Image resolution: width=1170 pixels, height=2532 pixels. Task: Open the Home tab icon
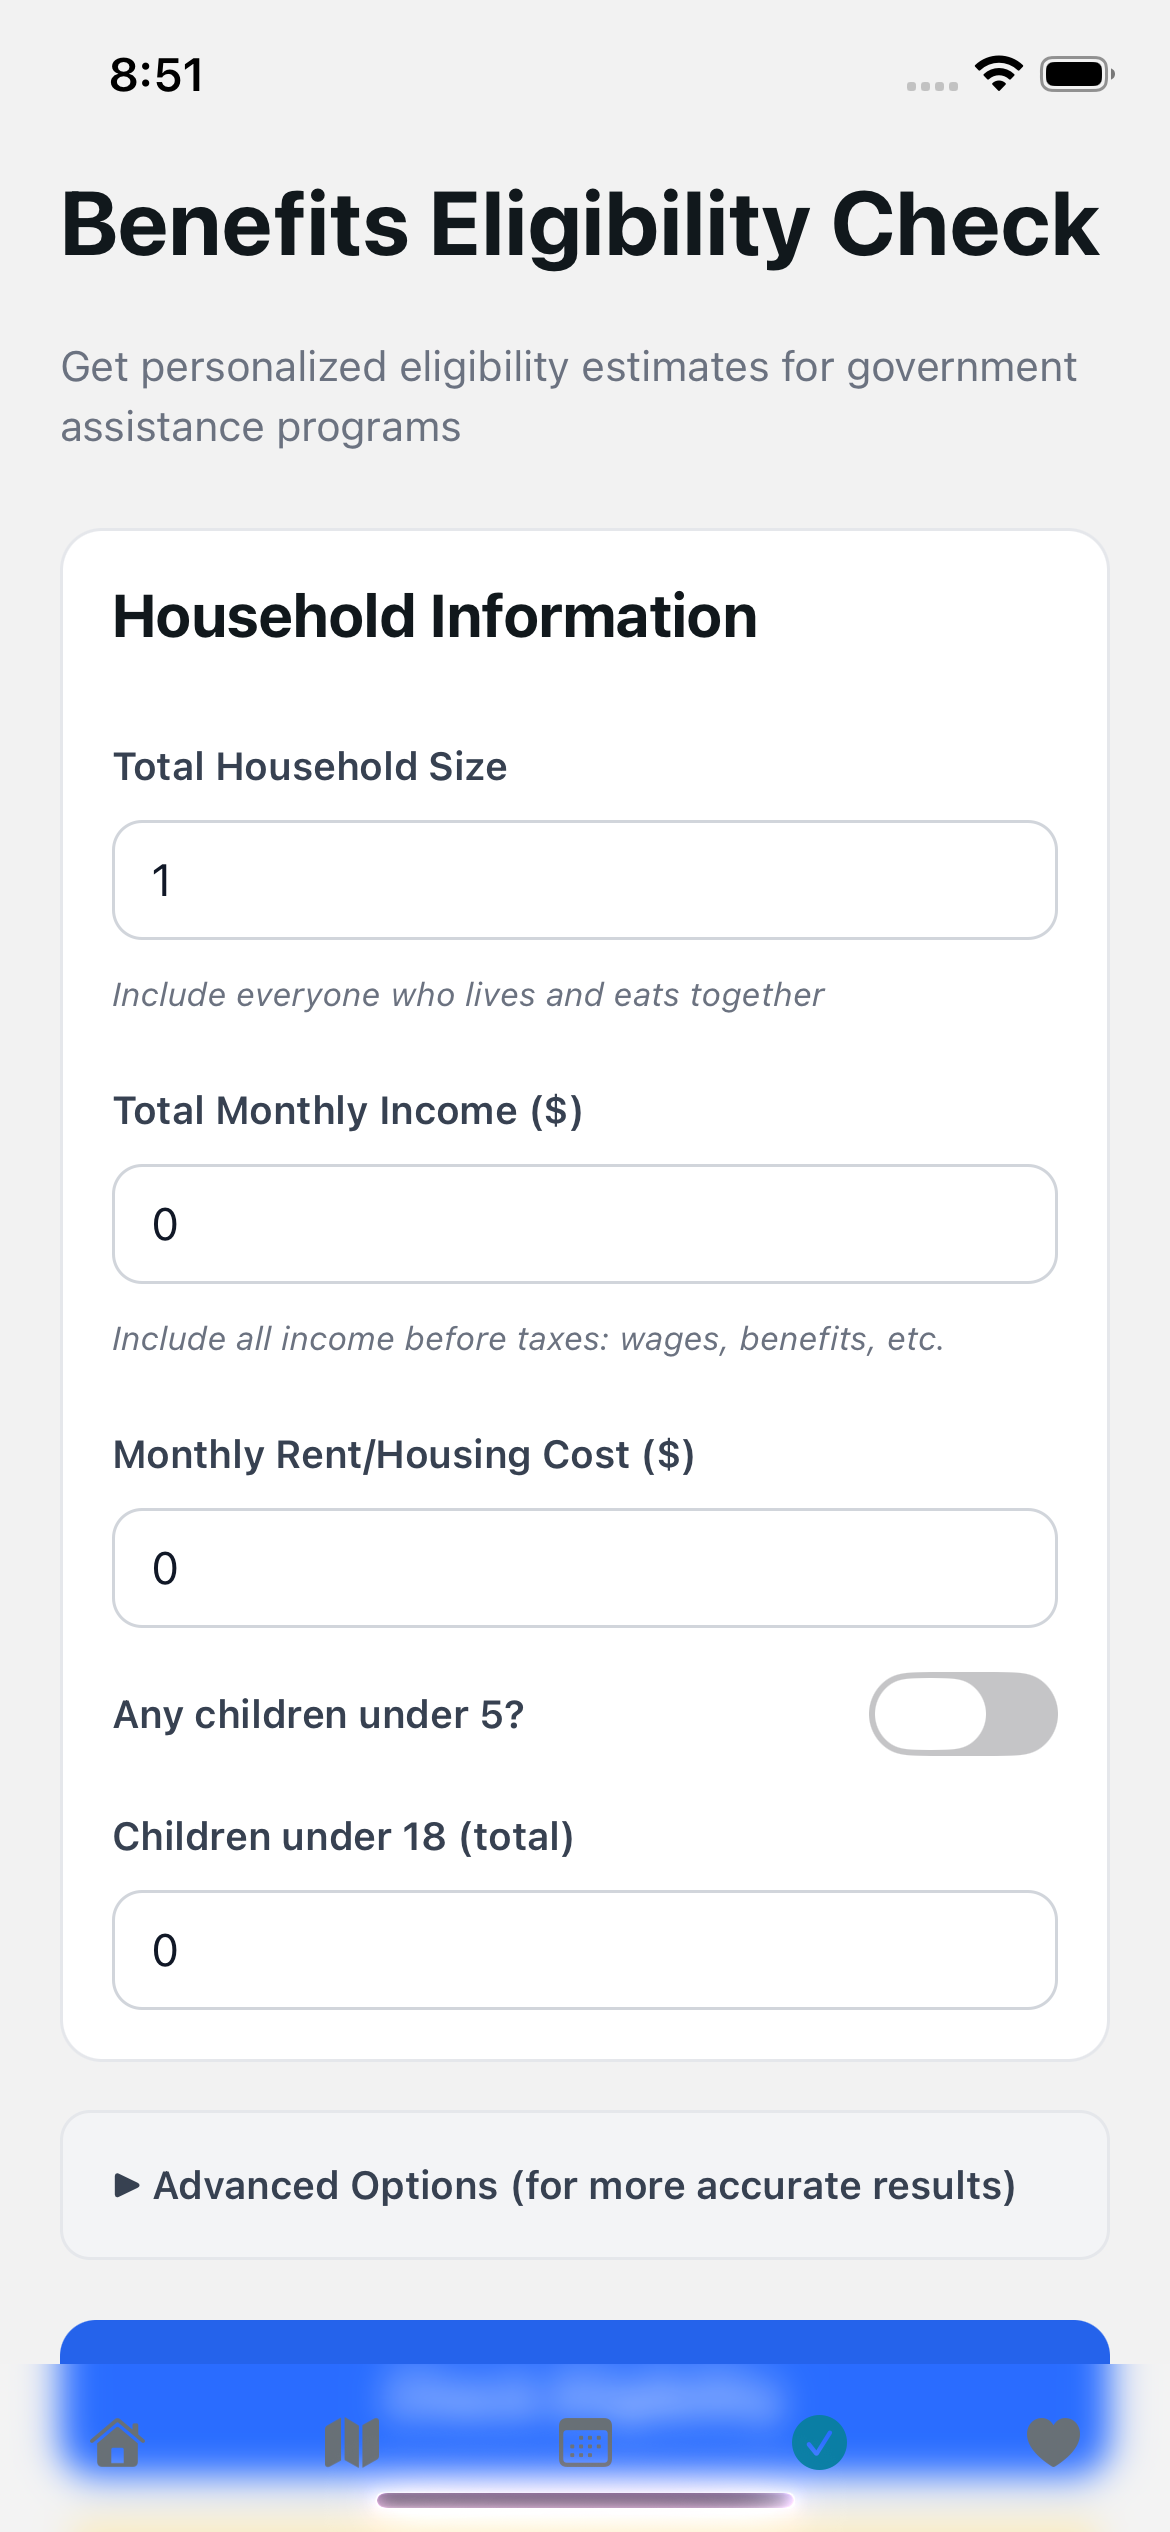pyautogui.click(x=118, y=2443)
